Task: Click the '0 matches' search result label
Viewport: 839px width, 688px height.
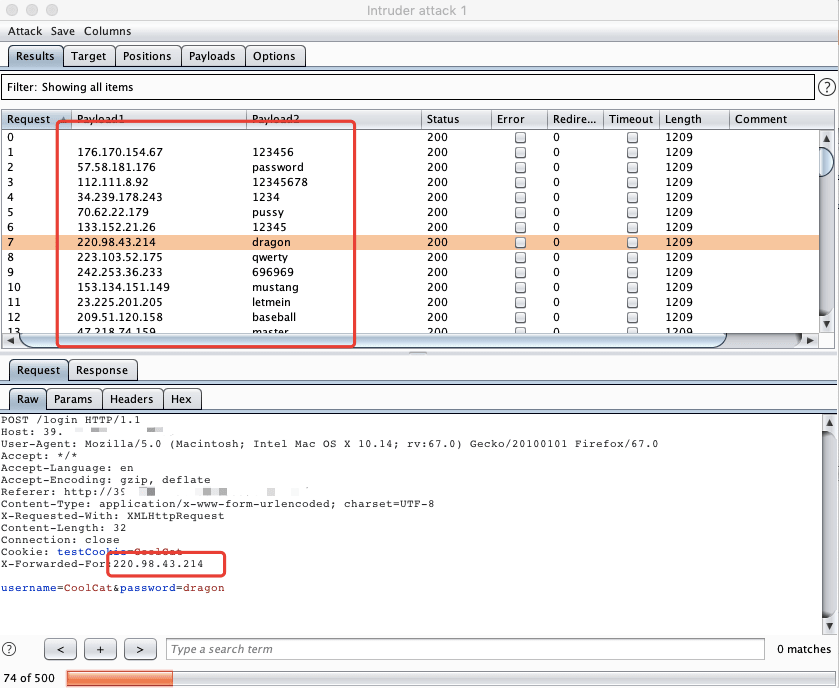Action: coord(804,649)
